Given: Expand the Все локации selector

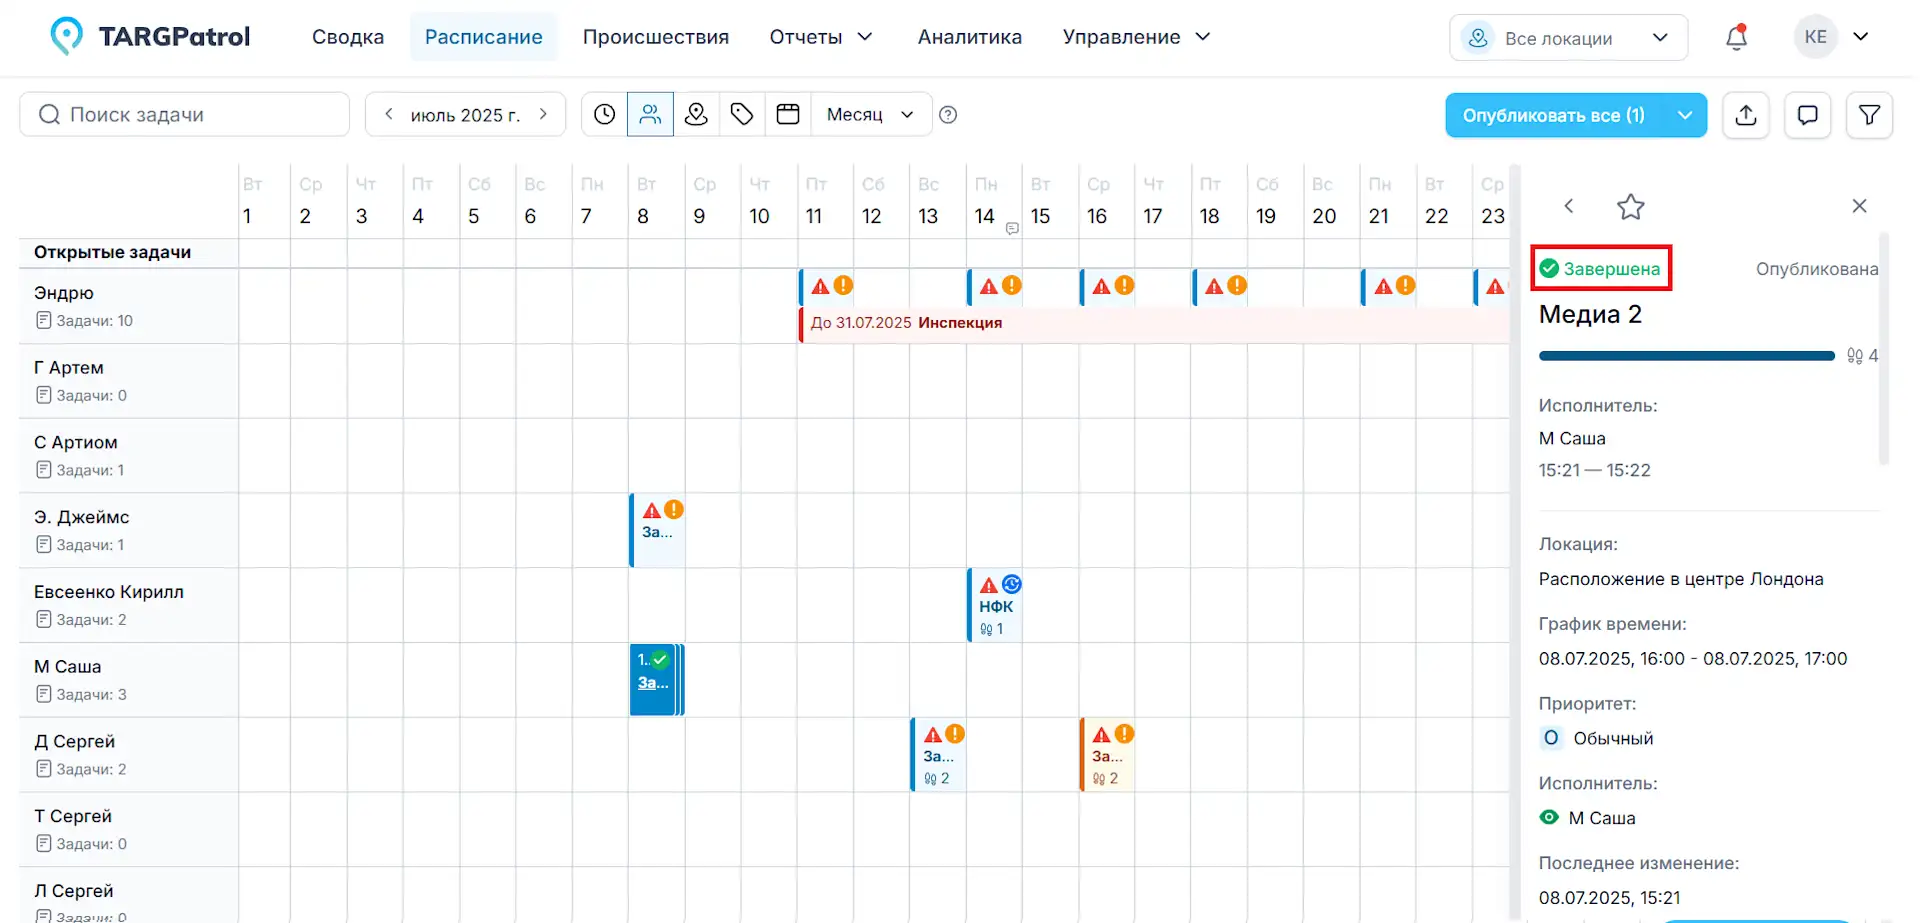Looking at the screenshot, I should coord(1567,37).
